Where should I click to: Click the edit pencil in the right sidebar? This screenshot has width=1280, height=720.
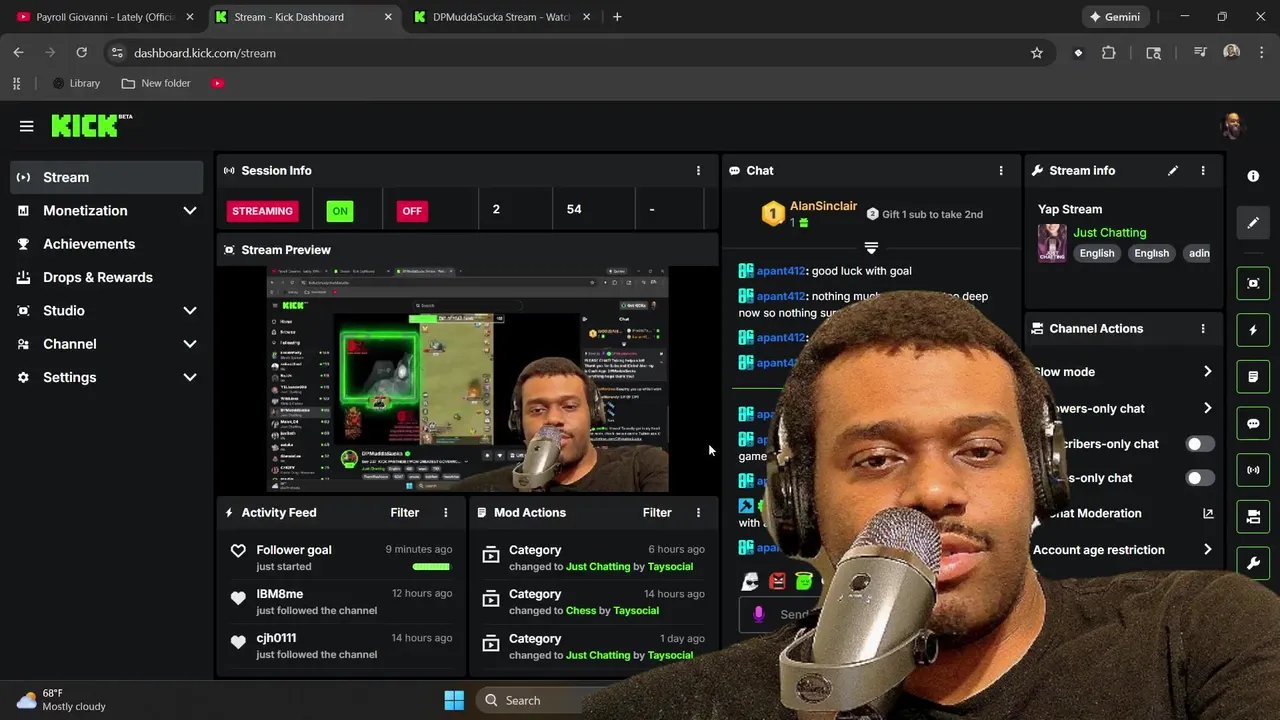(x=1253, y=223)
